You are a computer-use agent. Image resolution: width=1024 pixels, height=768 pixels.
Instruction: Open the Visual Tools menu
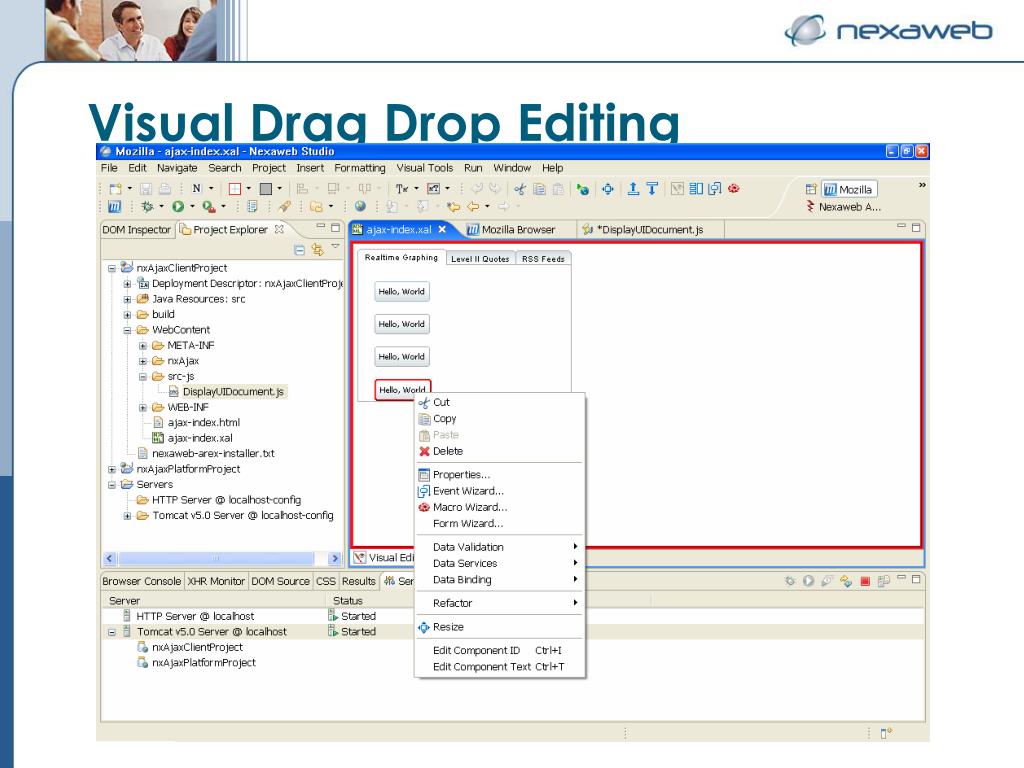(x=424, y=168)
